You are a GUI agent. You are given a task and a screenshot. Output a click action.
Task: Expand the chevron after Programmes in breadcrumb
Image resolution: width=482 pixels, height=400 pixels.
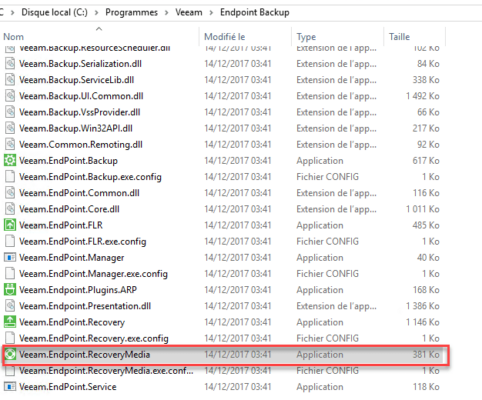pyautogui.click(x=166, y=13)
